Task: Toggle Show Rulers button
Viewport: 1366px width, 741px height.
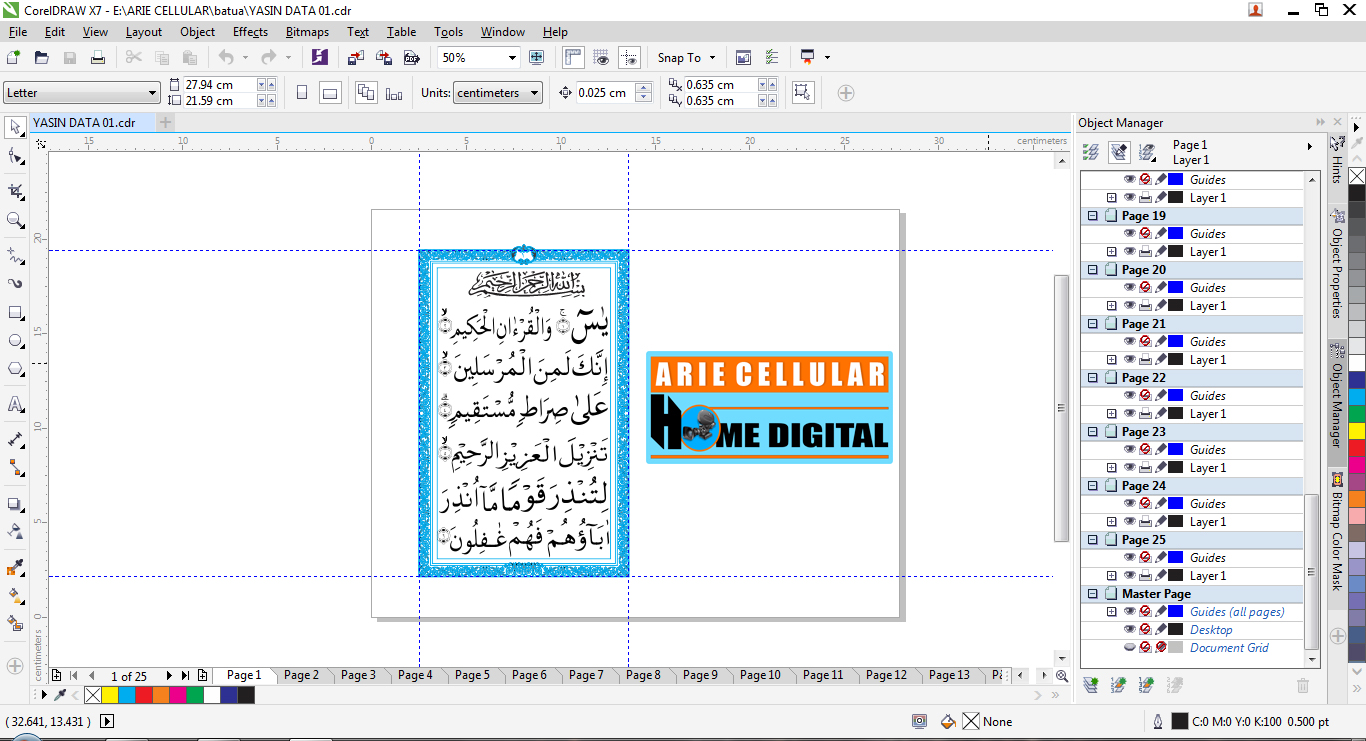Action: [574, 58]
